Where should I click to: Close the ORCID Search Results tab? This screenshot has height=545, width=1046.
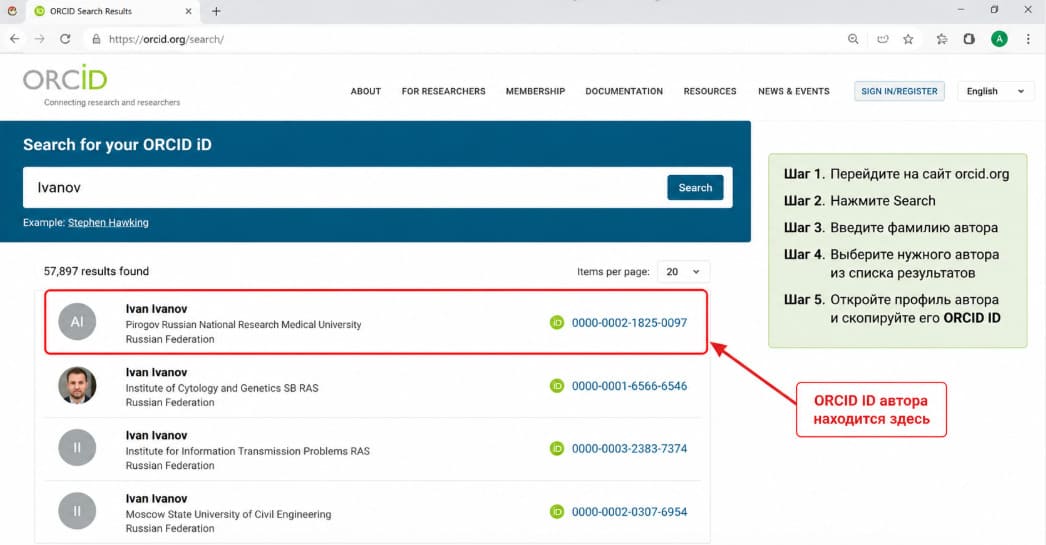[x=188, y=11]
